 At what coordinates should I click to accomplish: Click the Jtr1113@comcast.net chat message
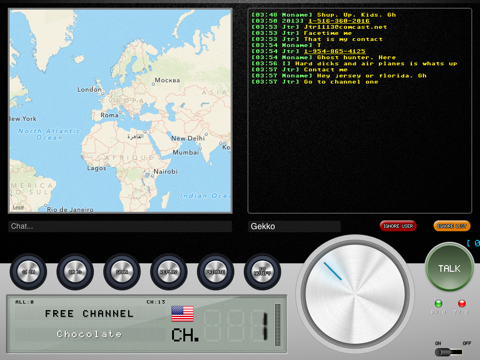click(x=345, y=27)
